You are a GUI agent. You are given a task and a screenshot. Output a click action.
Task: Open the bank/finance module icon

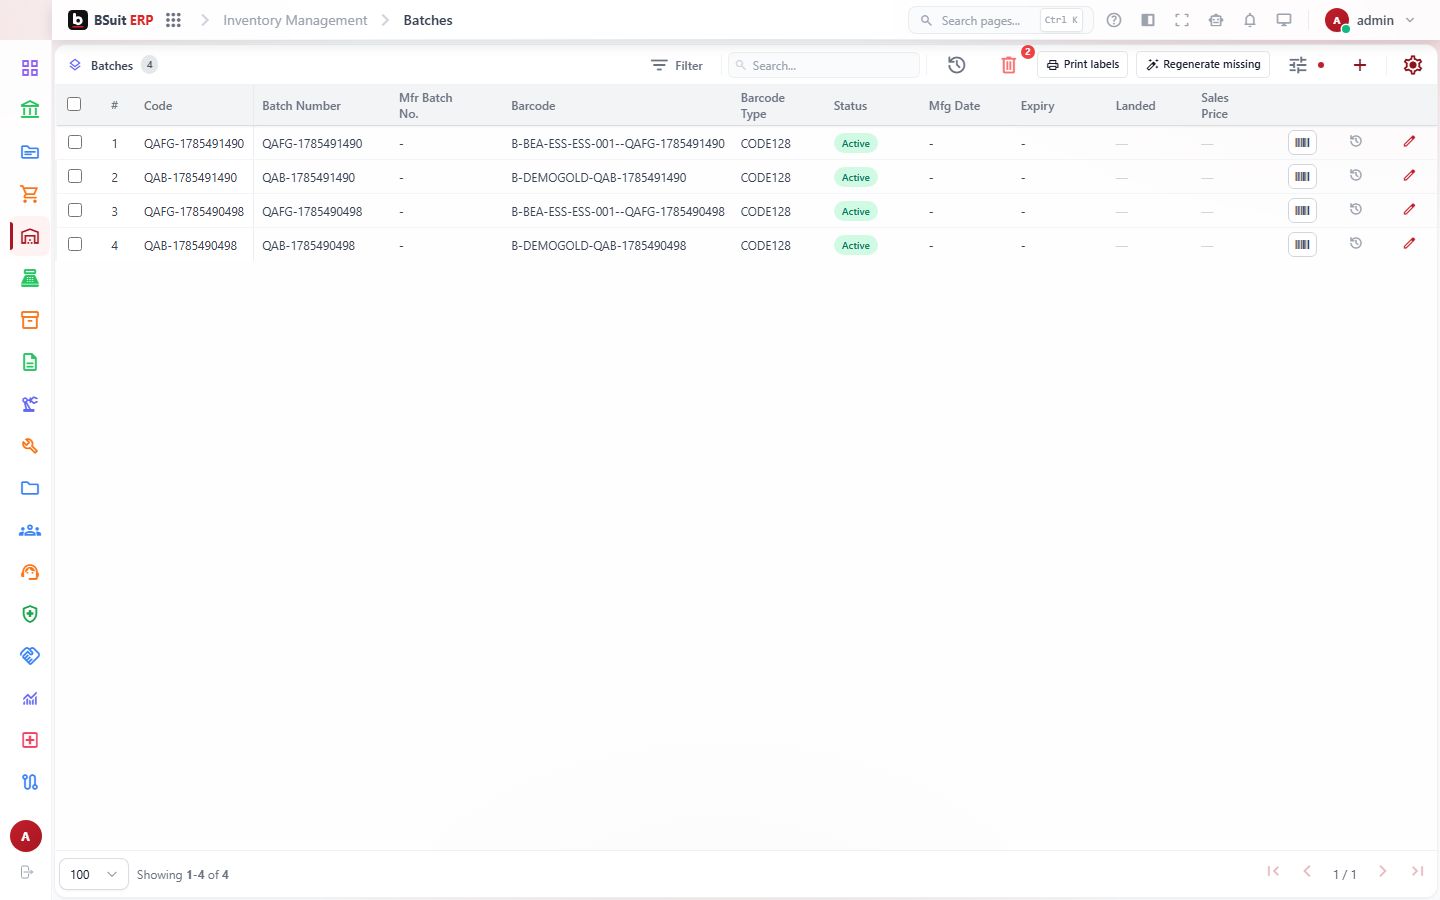pos(30,110)
